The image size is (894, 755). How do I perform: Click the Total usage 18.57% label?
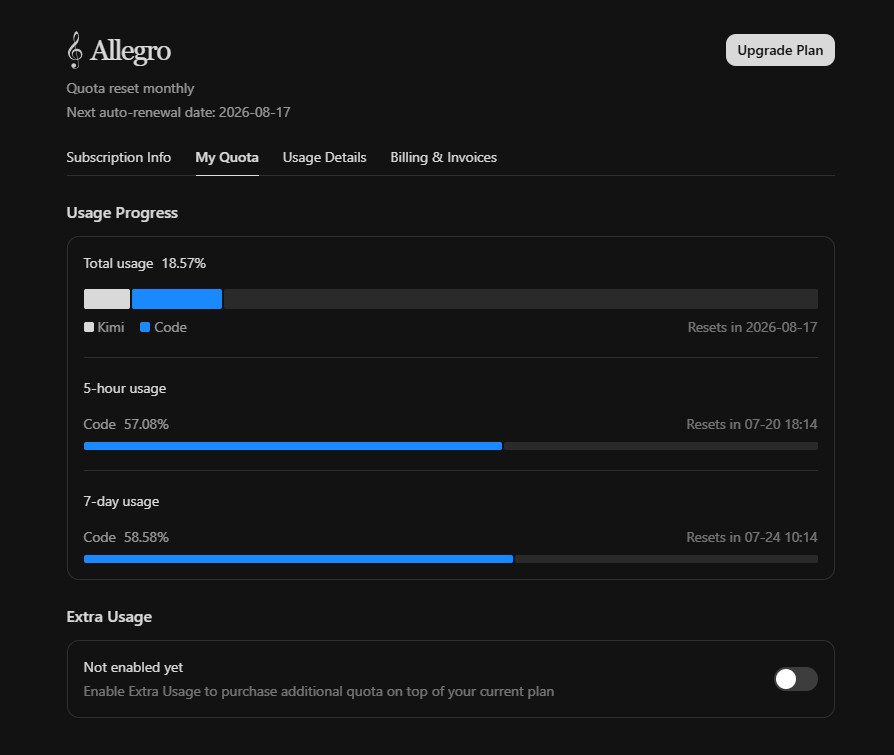point(144,263)
